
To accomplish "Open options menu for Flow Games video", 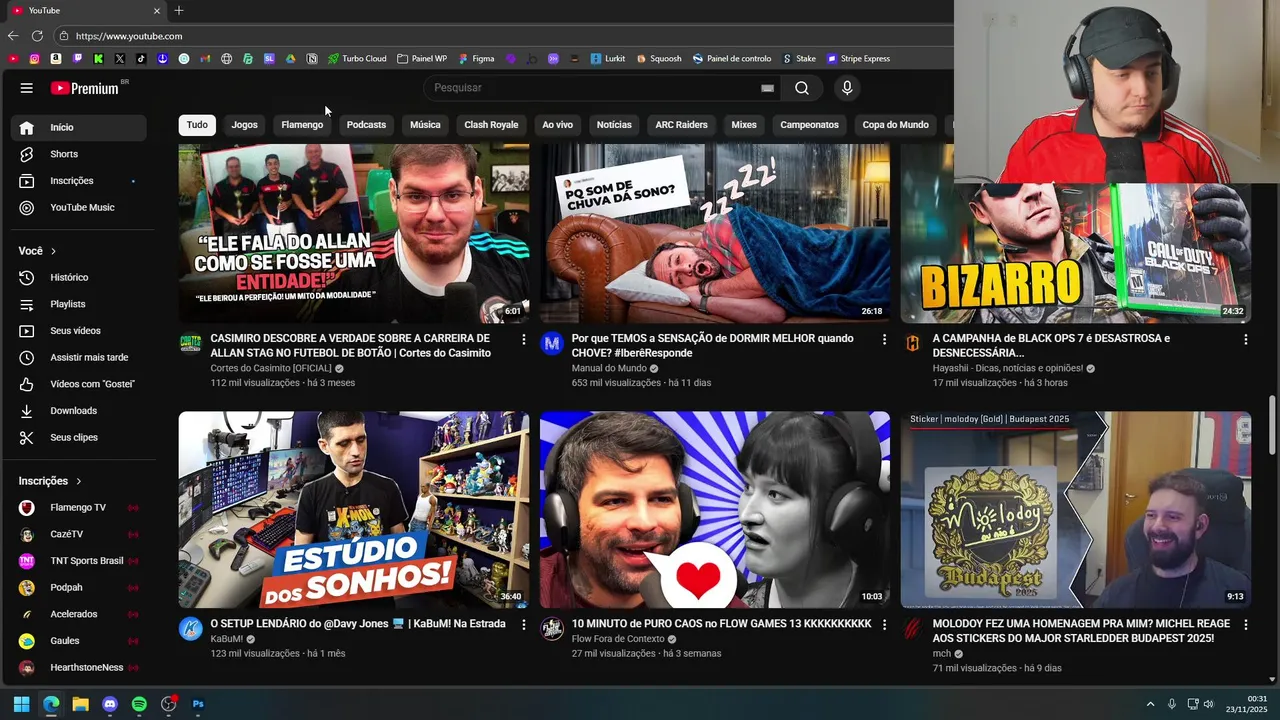I will [x=884, y=625].
